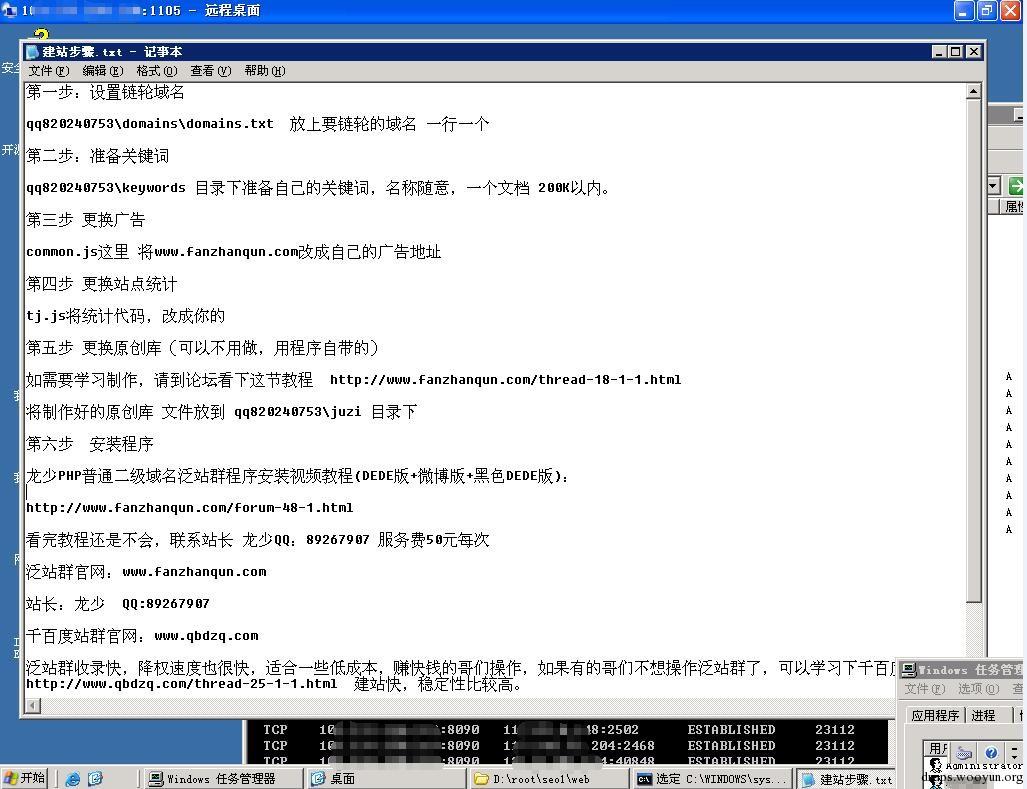Viewport: 1027px width, 789px height.
Task: Click the vertical scrollbar thumb
Action: [x=974, y=350]
